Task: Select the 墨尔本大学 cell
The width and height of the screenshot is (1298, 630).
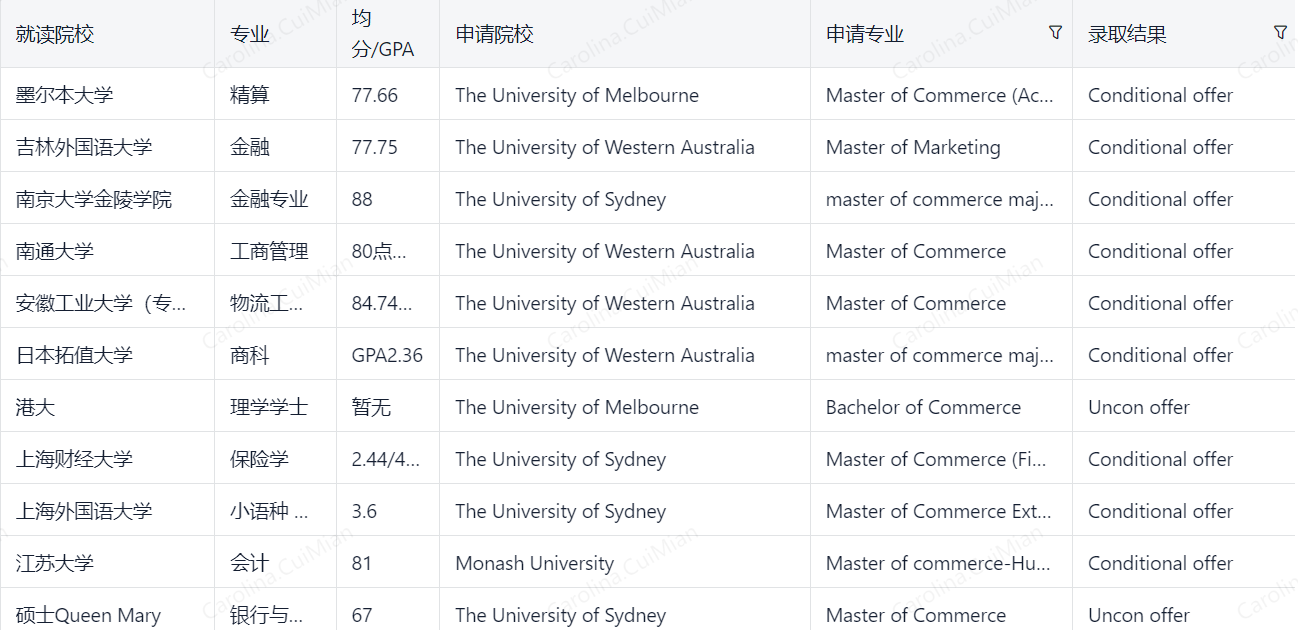Action: 65,95
